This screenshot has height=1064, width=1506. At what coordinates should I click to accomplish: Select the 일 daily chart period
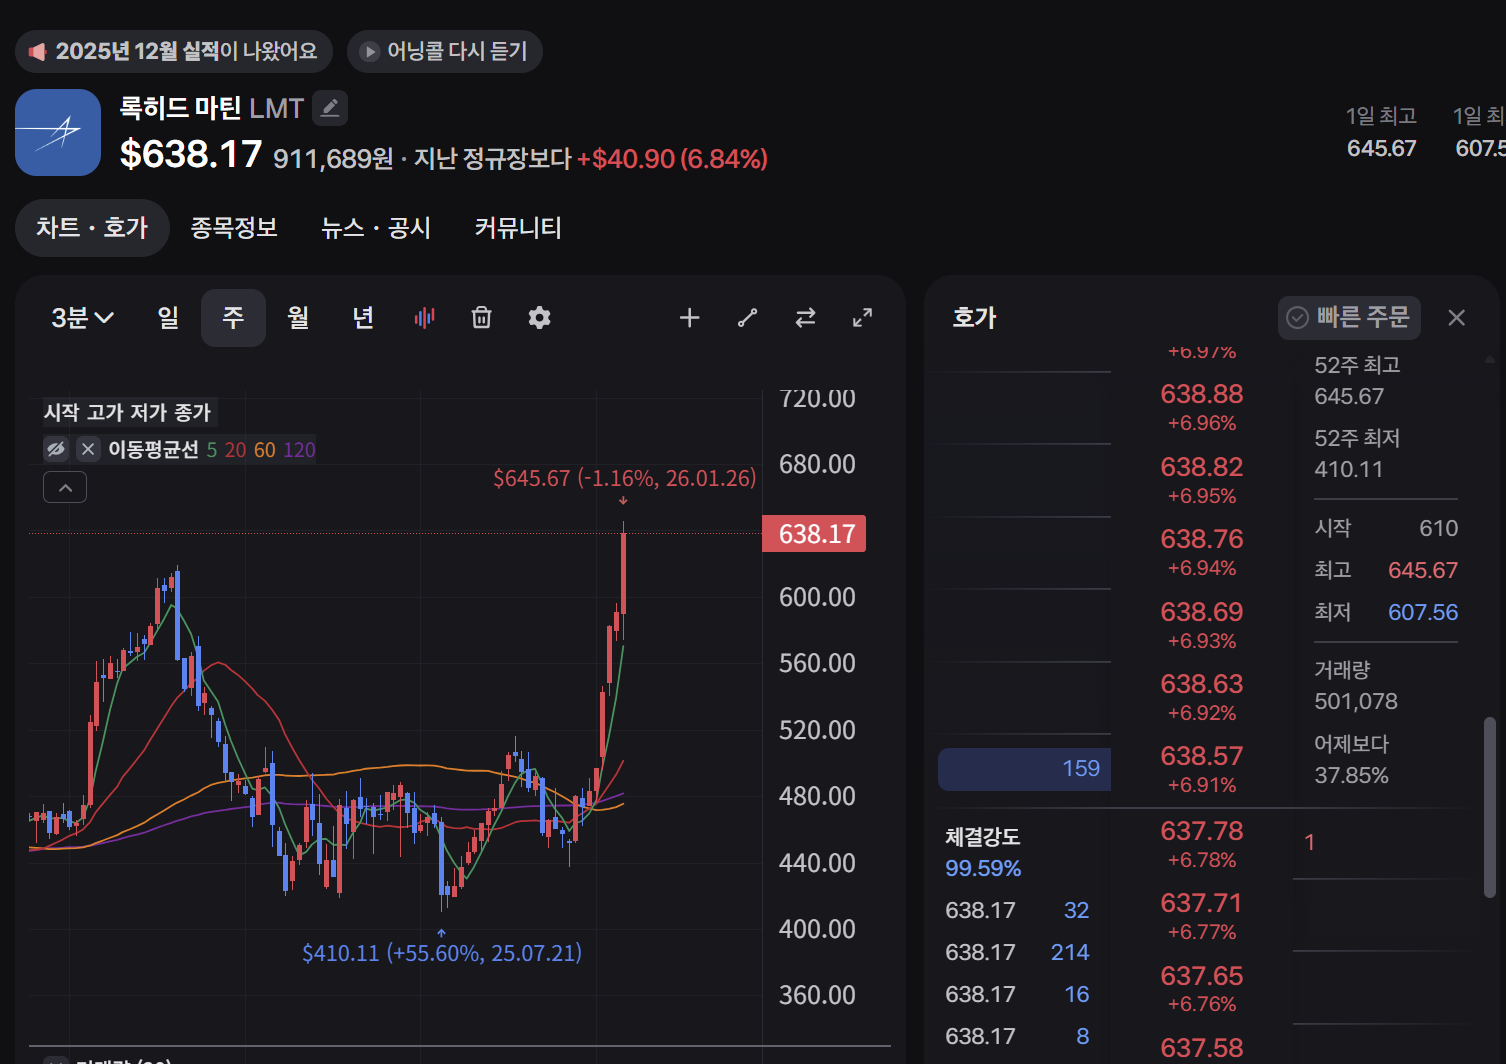(168, 318)
